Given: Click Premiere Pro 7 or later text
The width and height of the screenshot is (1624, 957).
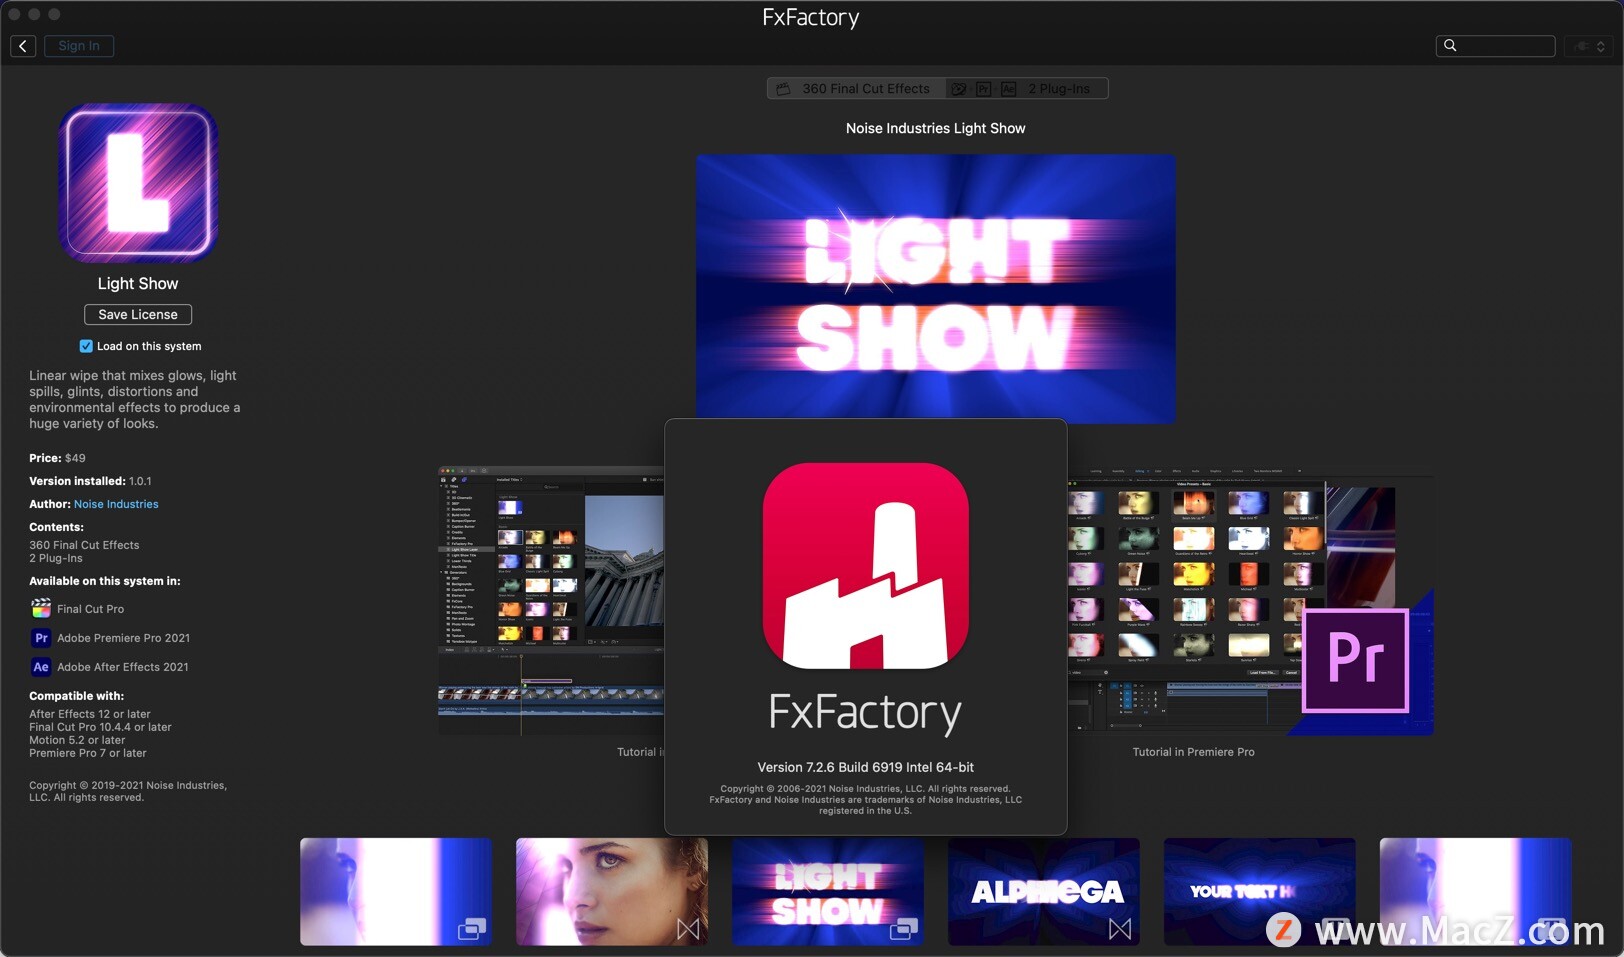Looking at the screenshot, I should click(x=88, y=753).
